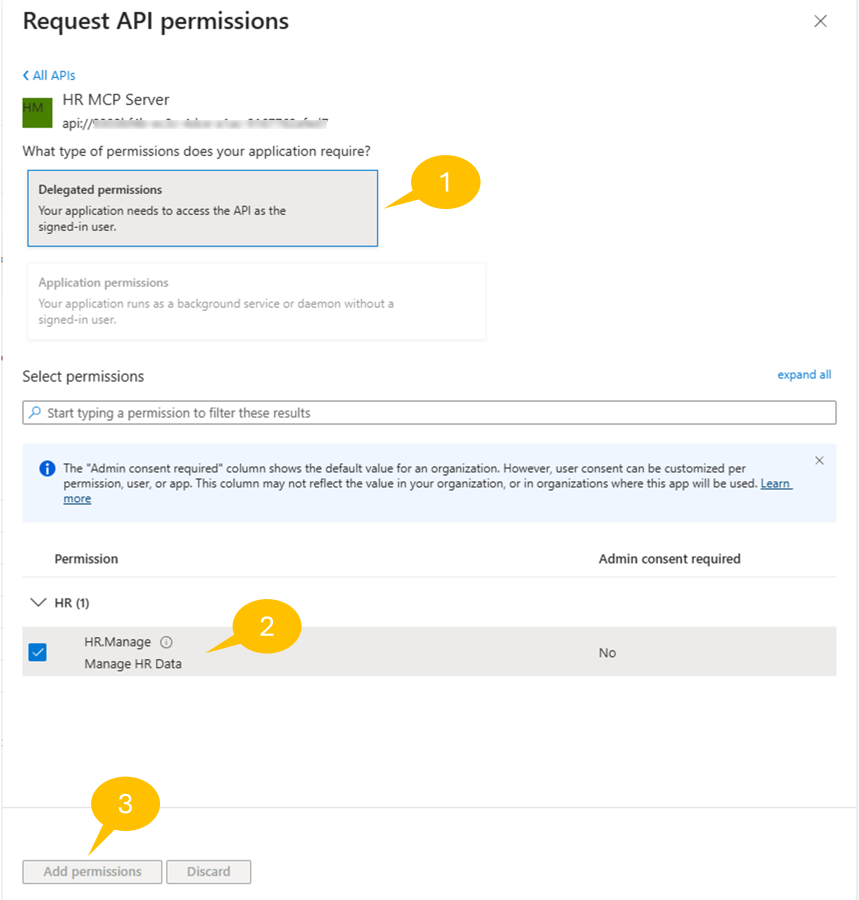
Task: Click the back chevron before All APIs
Action: tap(27, 75)
